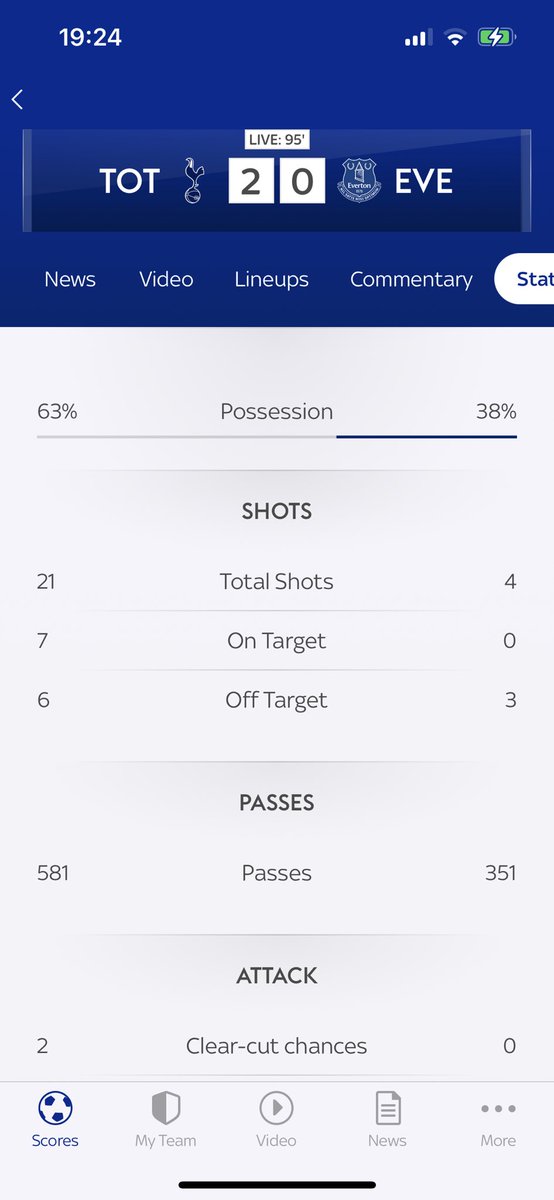Tap the Tottenham club crest
Image resolution: width=554 pixels, height=1200 pixels.
click(x=193, y=181)
